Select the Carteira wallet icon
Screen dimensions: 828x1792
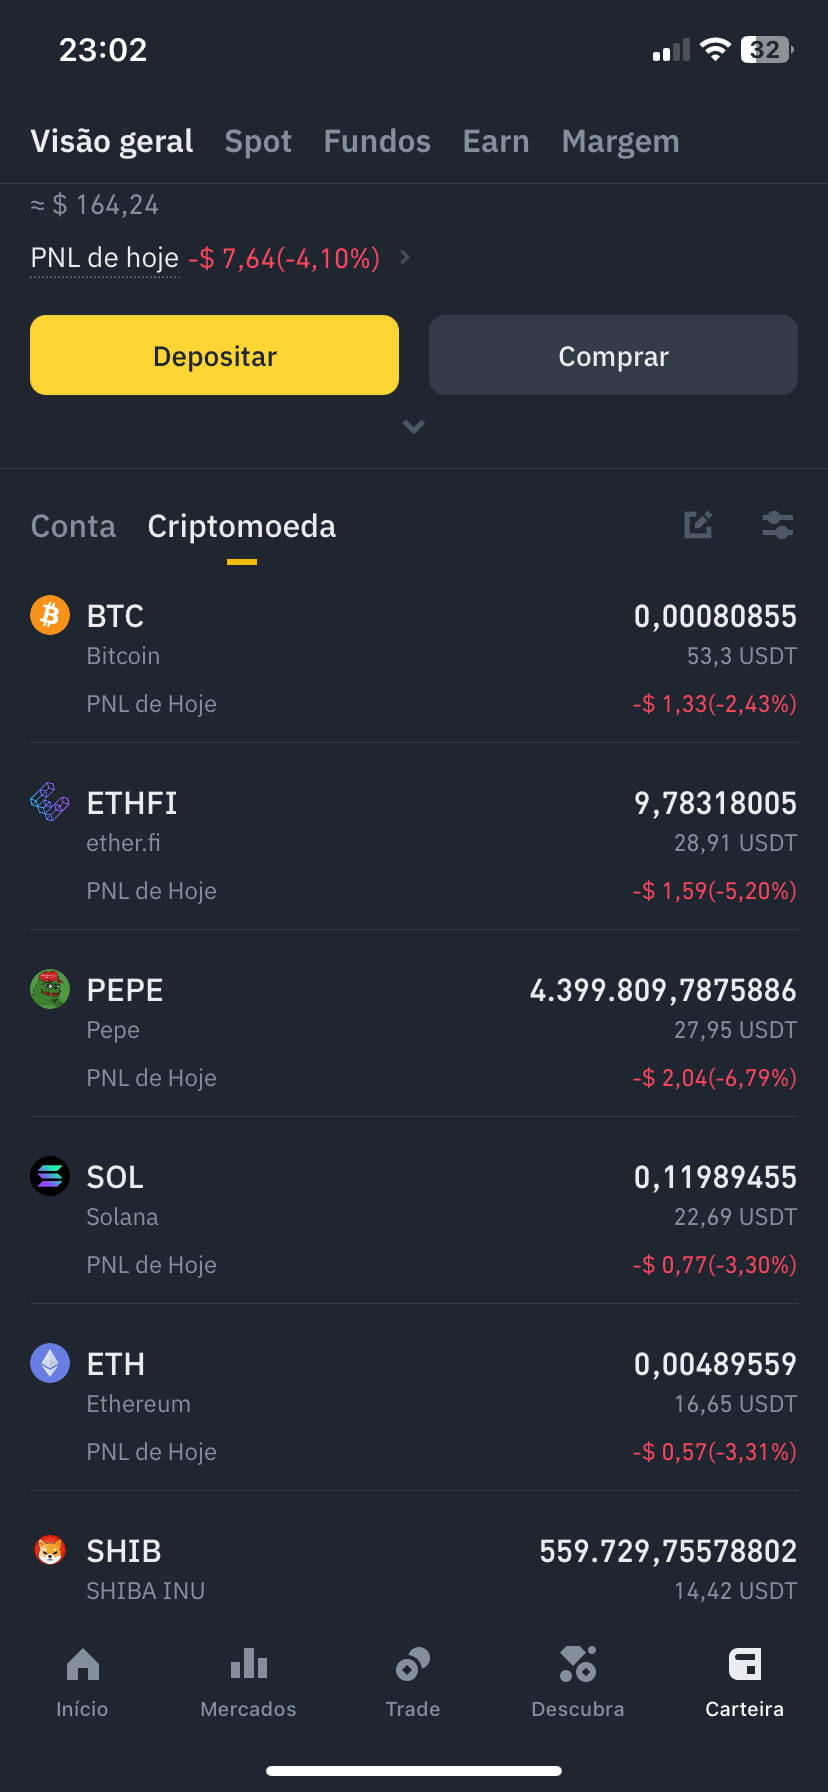pyautogui.click(x=745, y=1664)
